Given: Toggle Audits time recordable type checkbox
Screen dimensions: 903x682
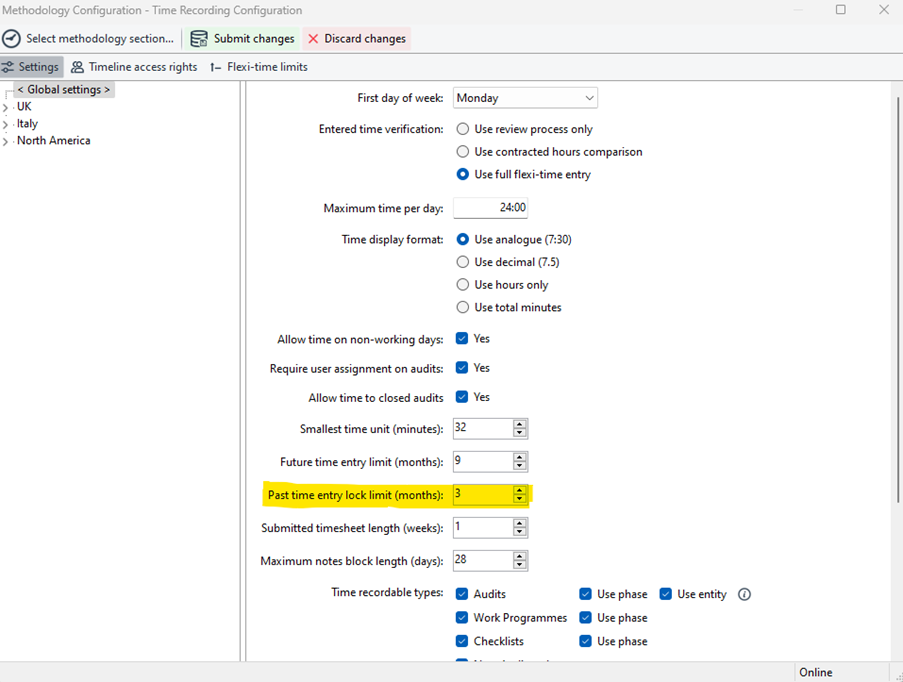Looking at the screenshot, I should click(462, 594).
